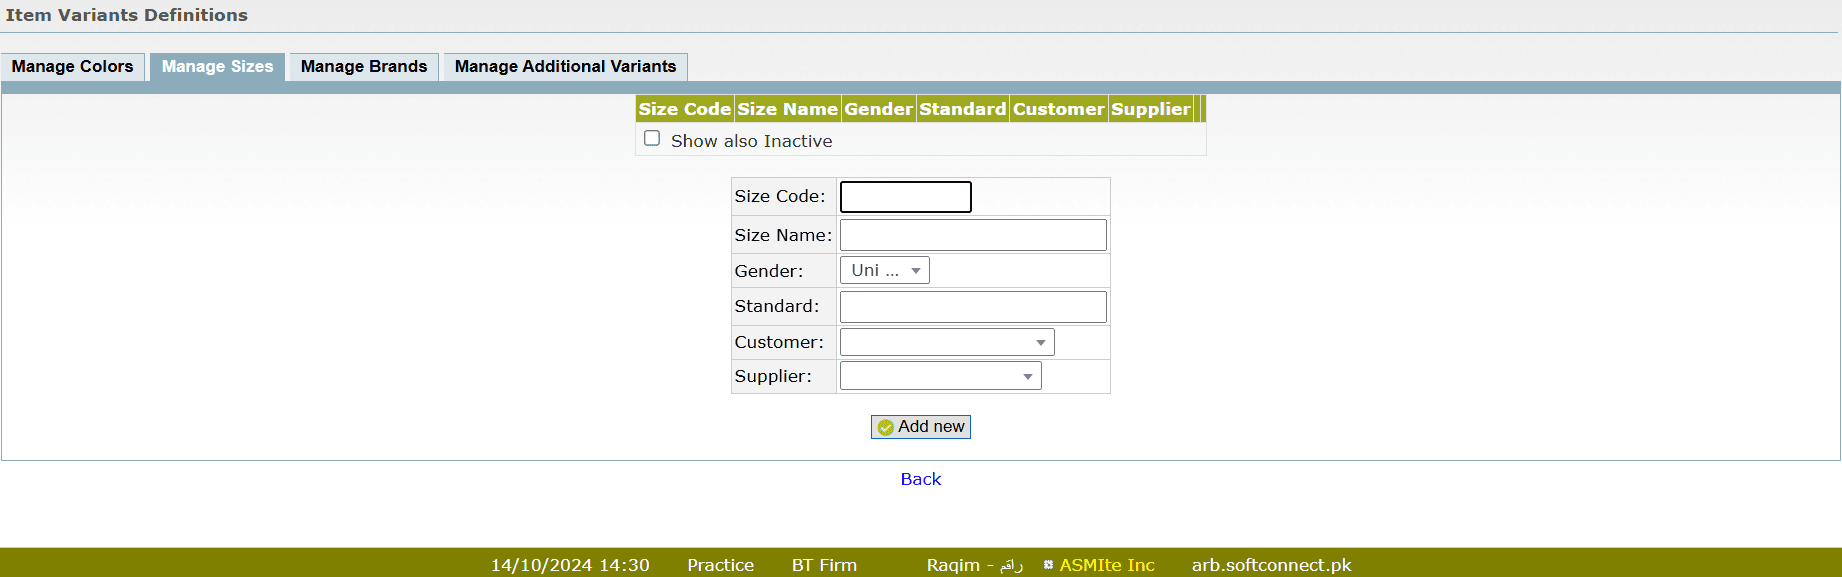Focus the Size Name text box
Image resolution: width=1842 pixels, height=577 pixels.
point(972,235)
